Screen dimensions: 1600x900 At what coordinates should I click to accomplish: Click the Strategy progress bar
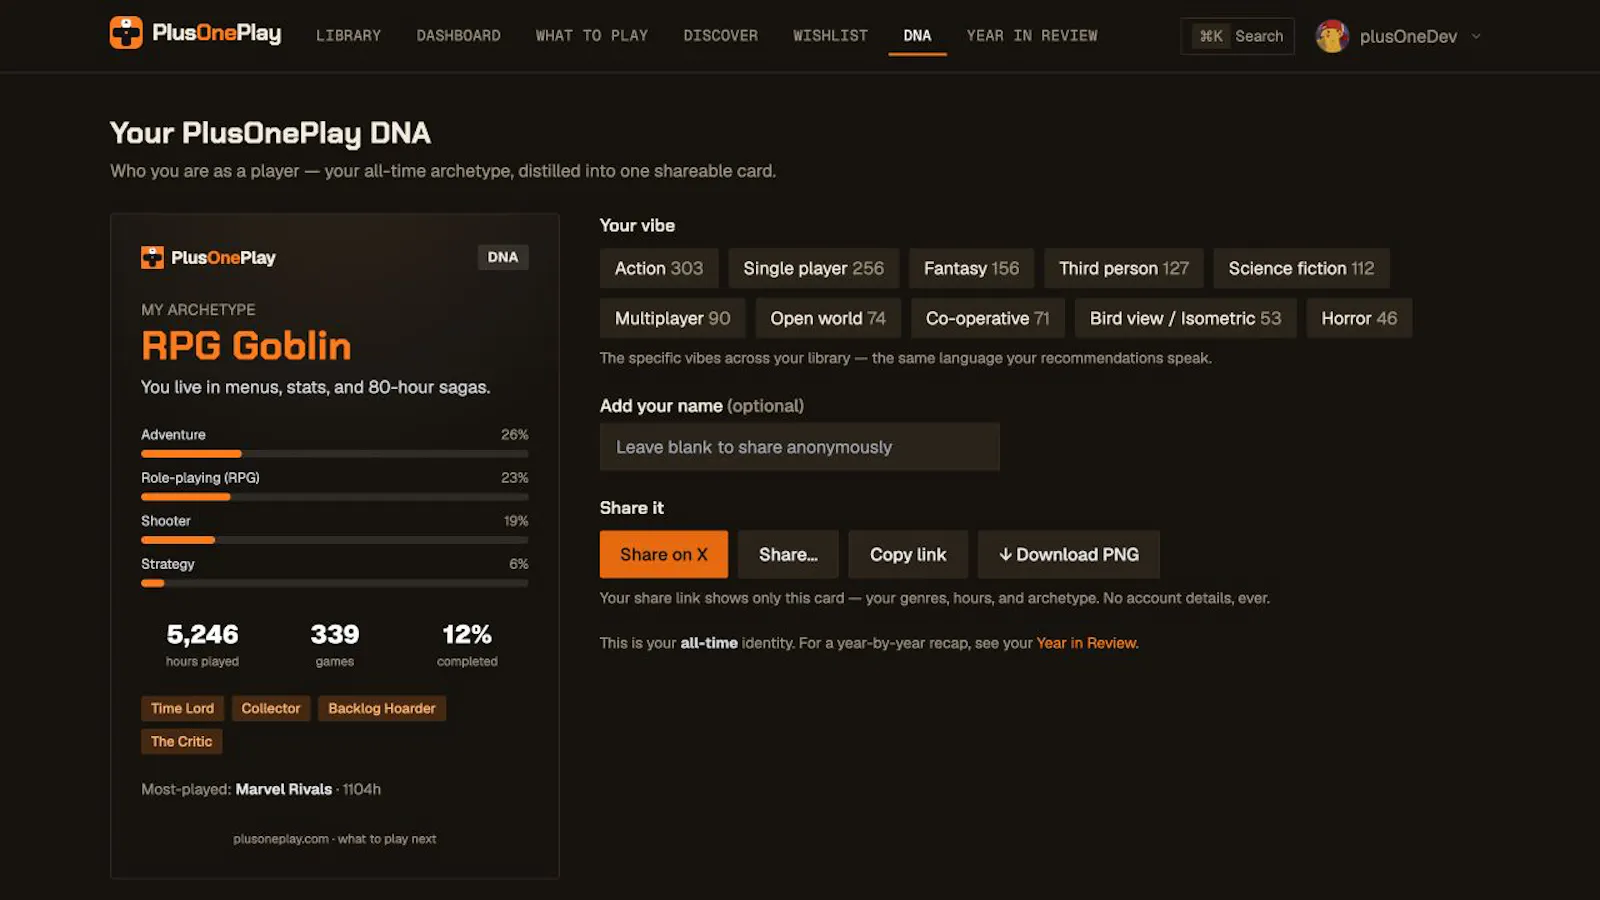coord(335,583)
